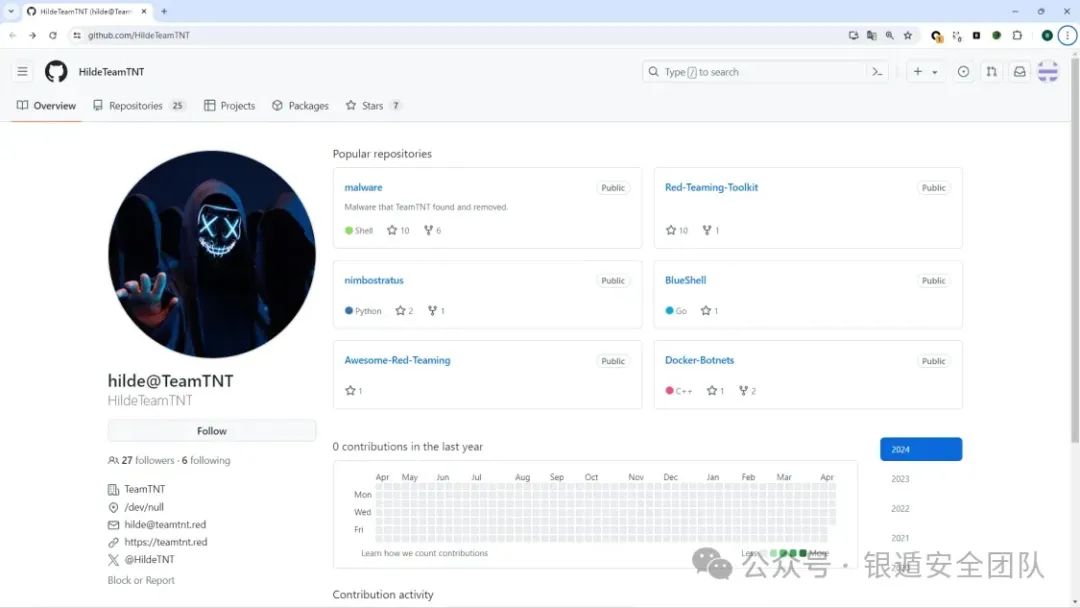1080x608 pixels.
Task: Switch to the Projects tab
Action: tap(229, 105)
